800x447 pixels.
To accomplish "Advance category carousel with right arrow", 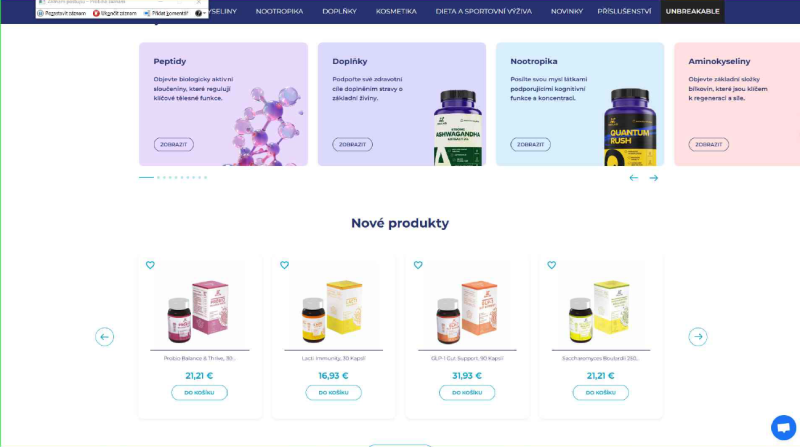I will click(654, 178).
